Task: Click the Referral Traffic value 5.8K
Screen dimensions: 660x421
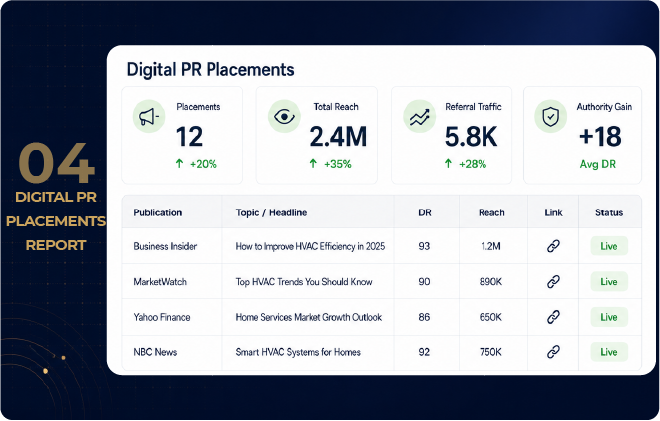Action: pos(471,137)
